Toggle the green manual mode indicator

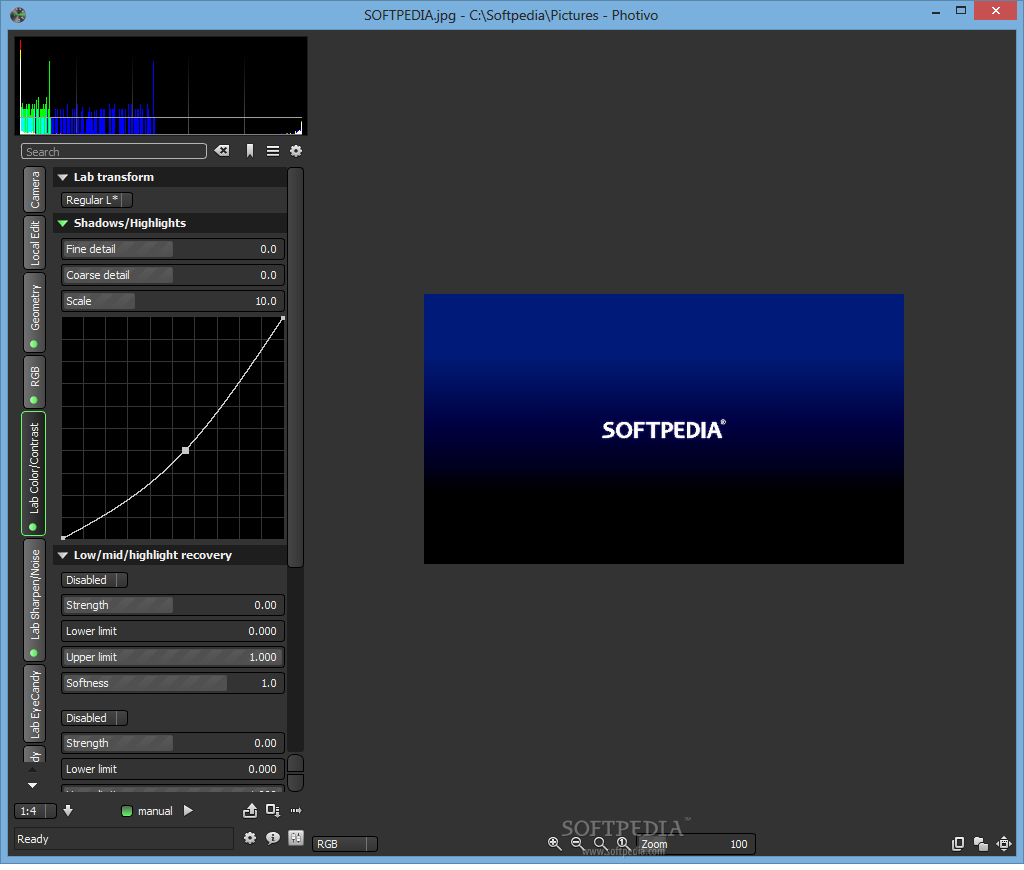click(127, 811)
